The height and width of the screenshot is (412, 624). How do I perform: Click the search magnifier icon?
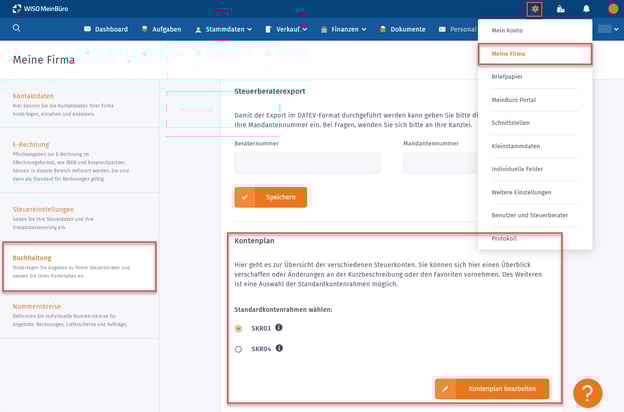[x=17, y=29]
